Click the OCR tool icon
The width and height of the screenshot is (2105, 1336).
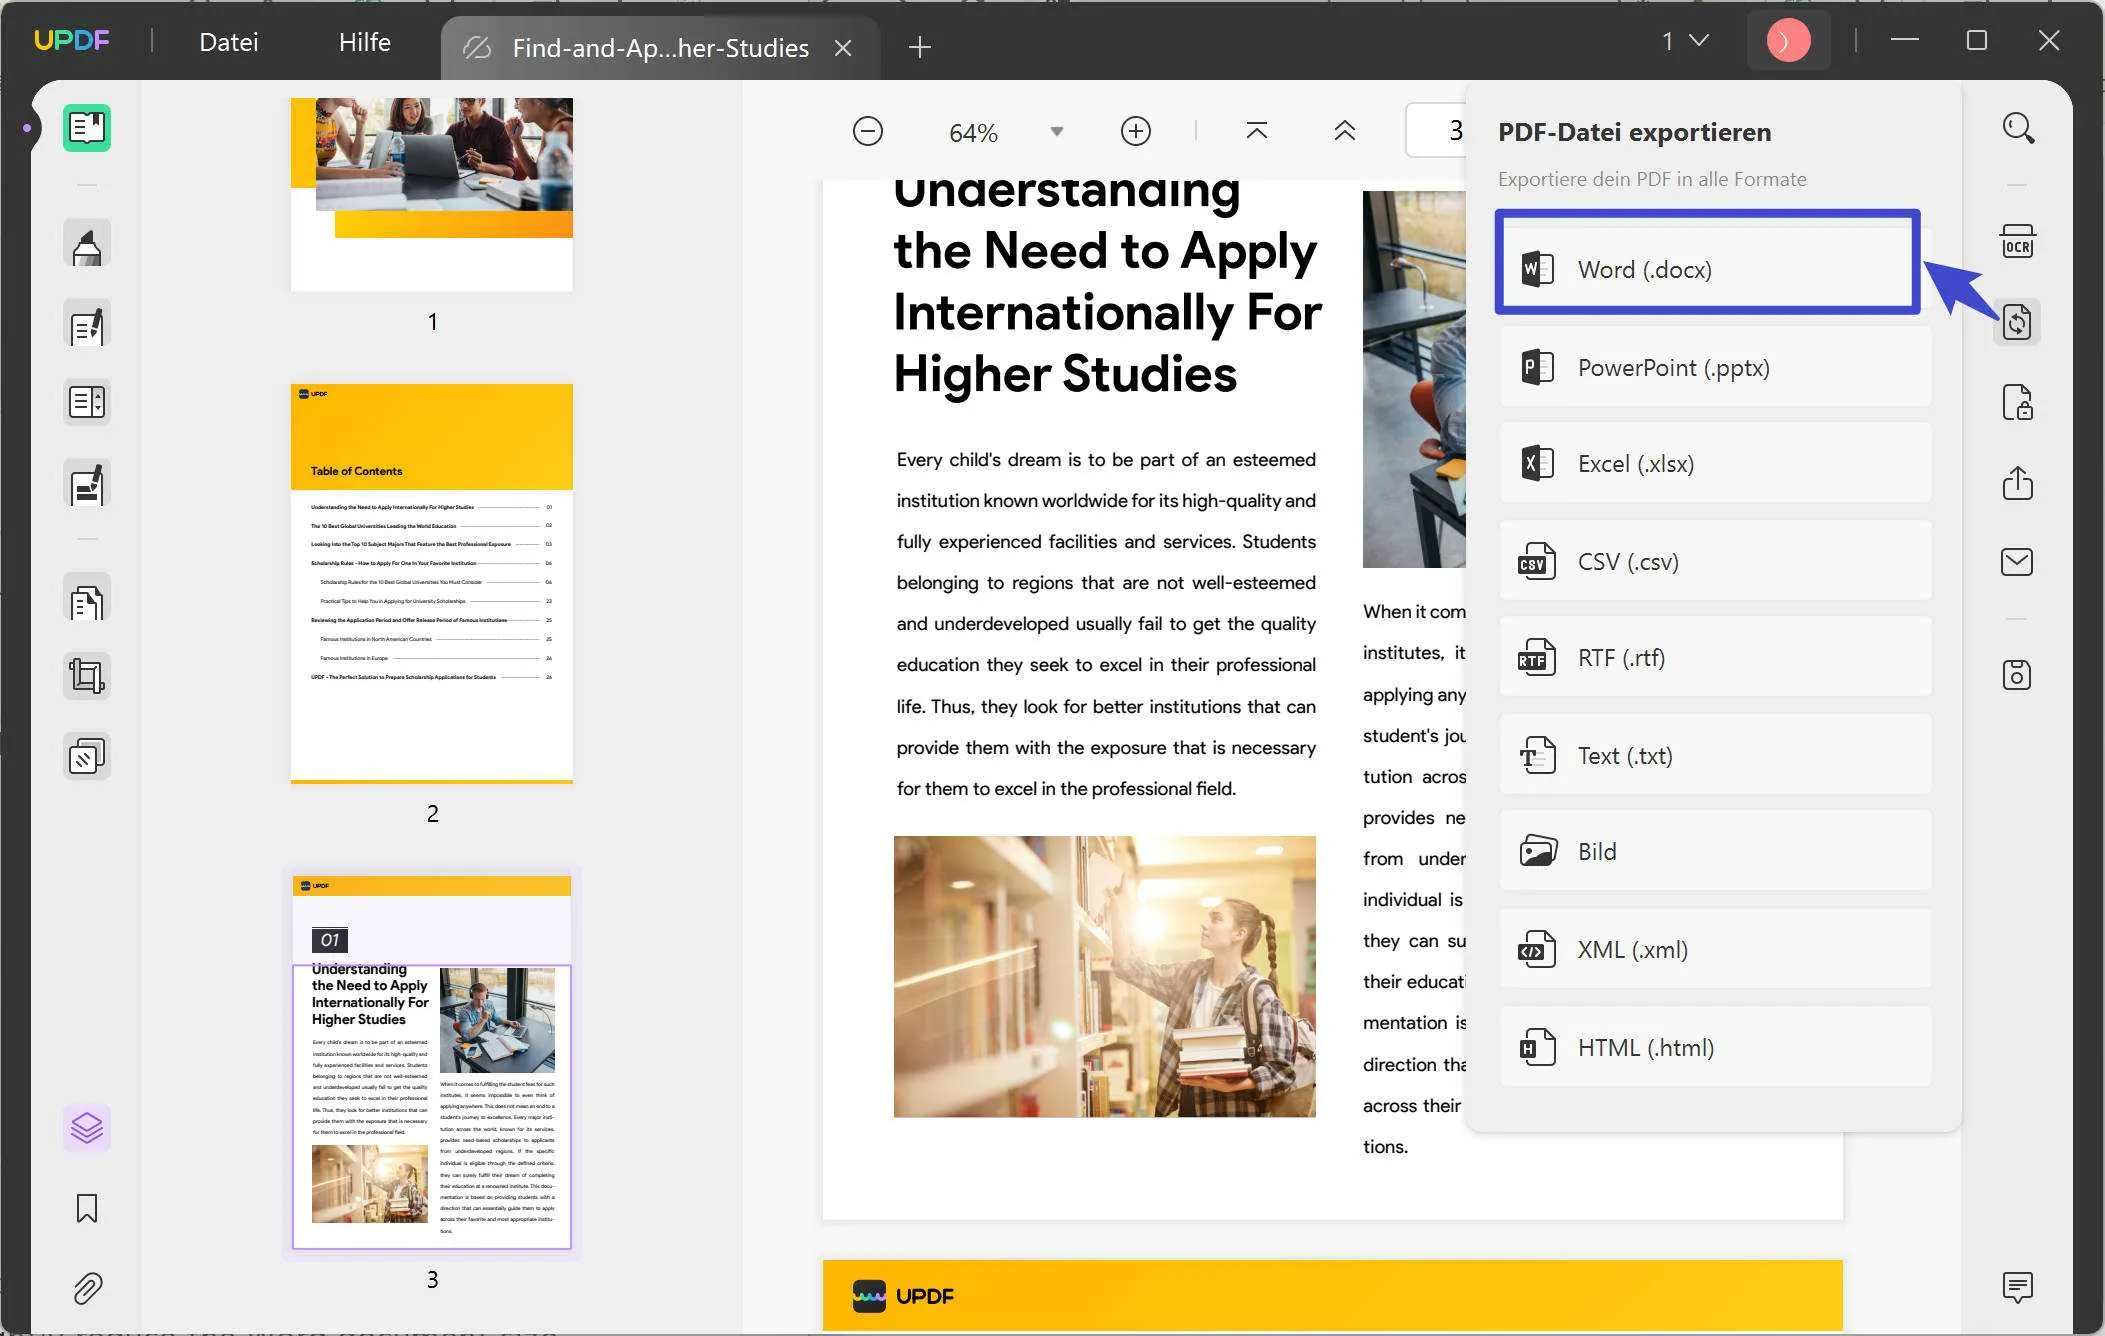coord(2018,244)
